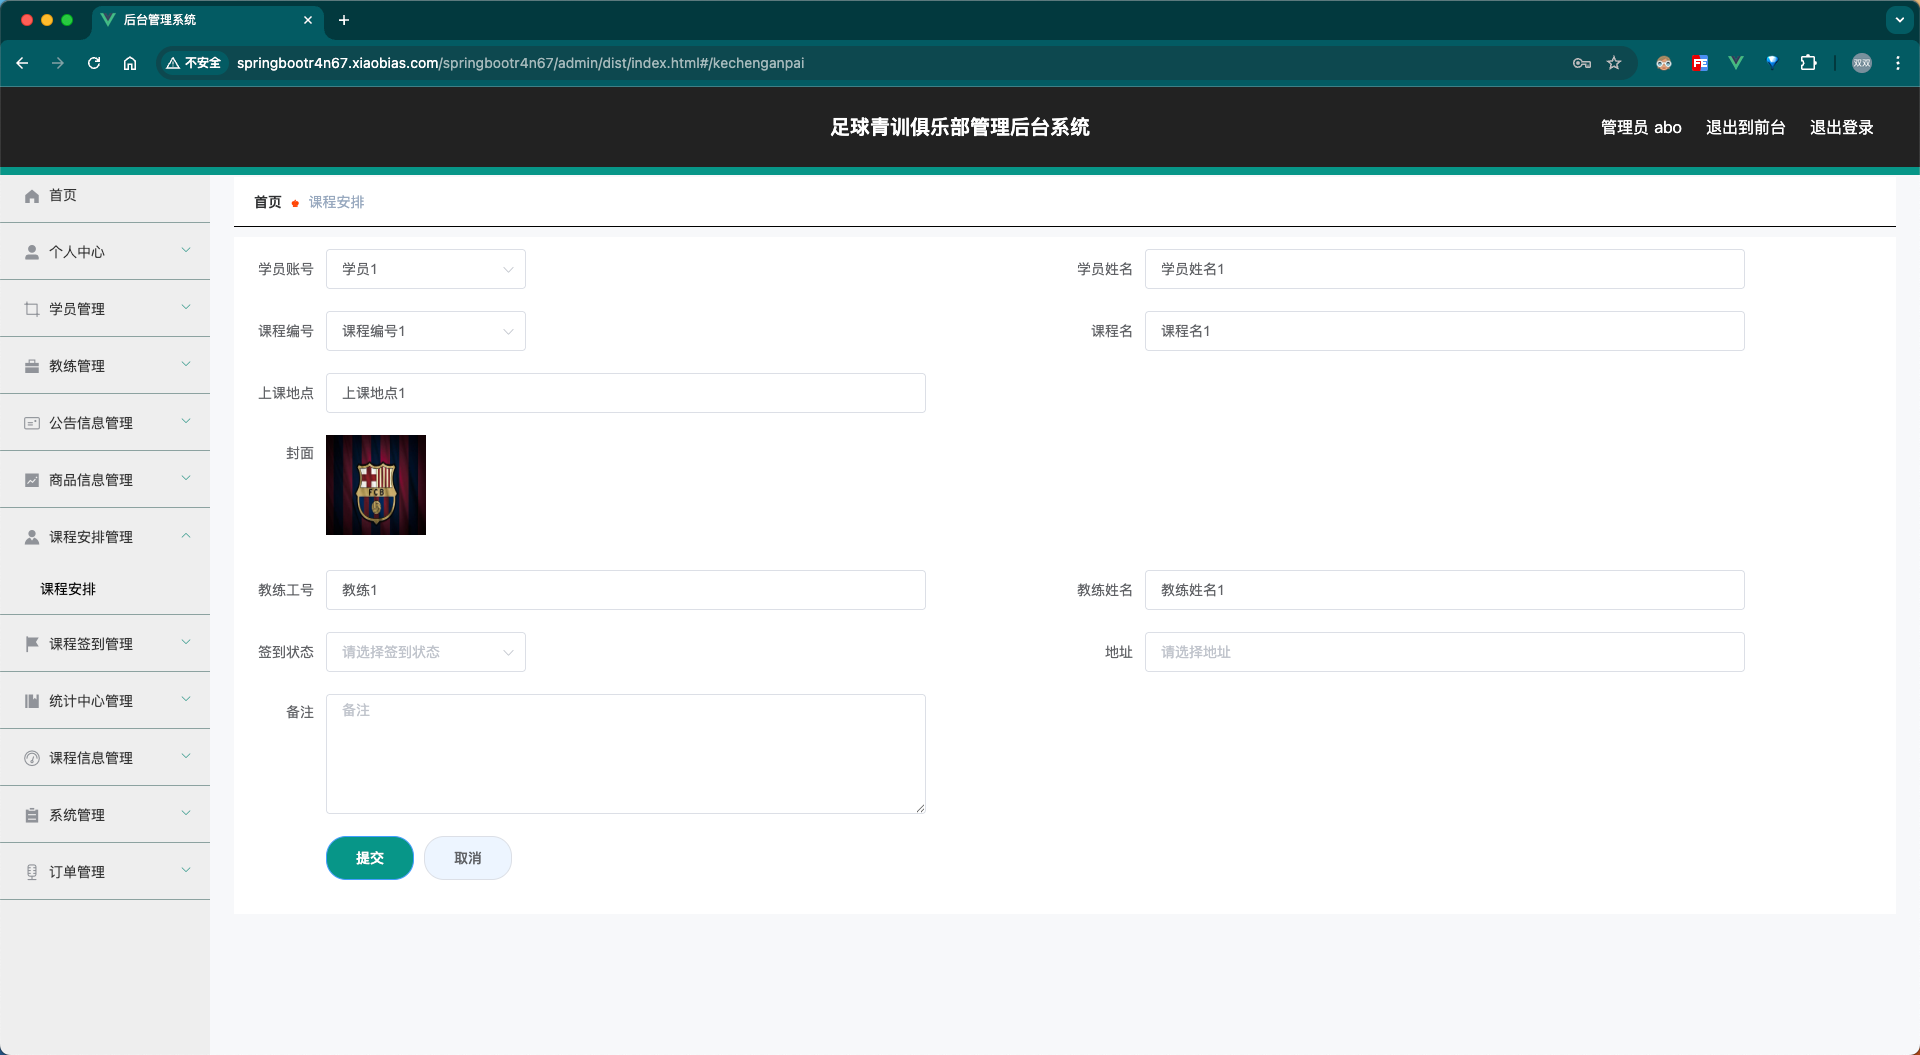
Task: Click the 课程安排 breadcrumb text
Action: (x=336, y=202)
